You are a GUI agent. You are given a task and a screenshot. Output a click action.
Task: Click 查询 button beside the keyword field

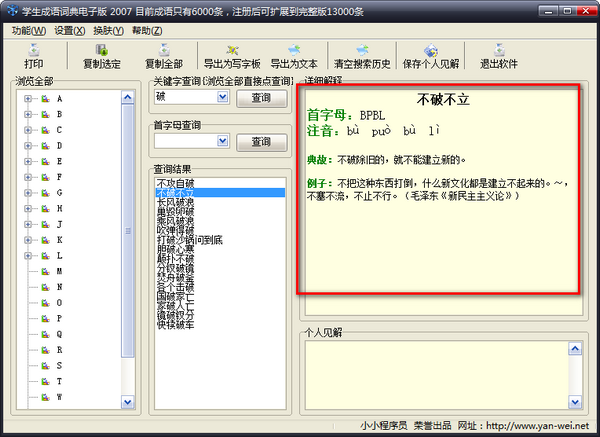260,98
